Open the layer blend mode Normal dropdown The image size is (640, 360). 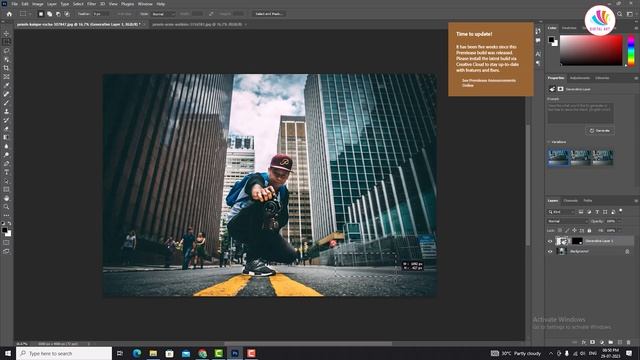(x=567, y=221)
